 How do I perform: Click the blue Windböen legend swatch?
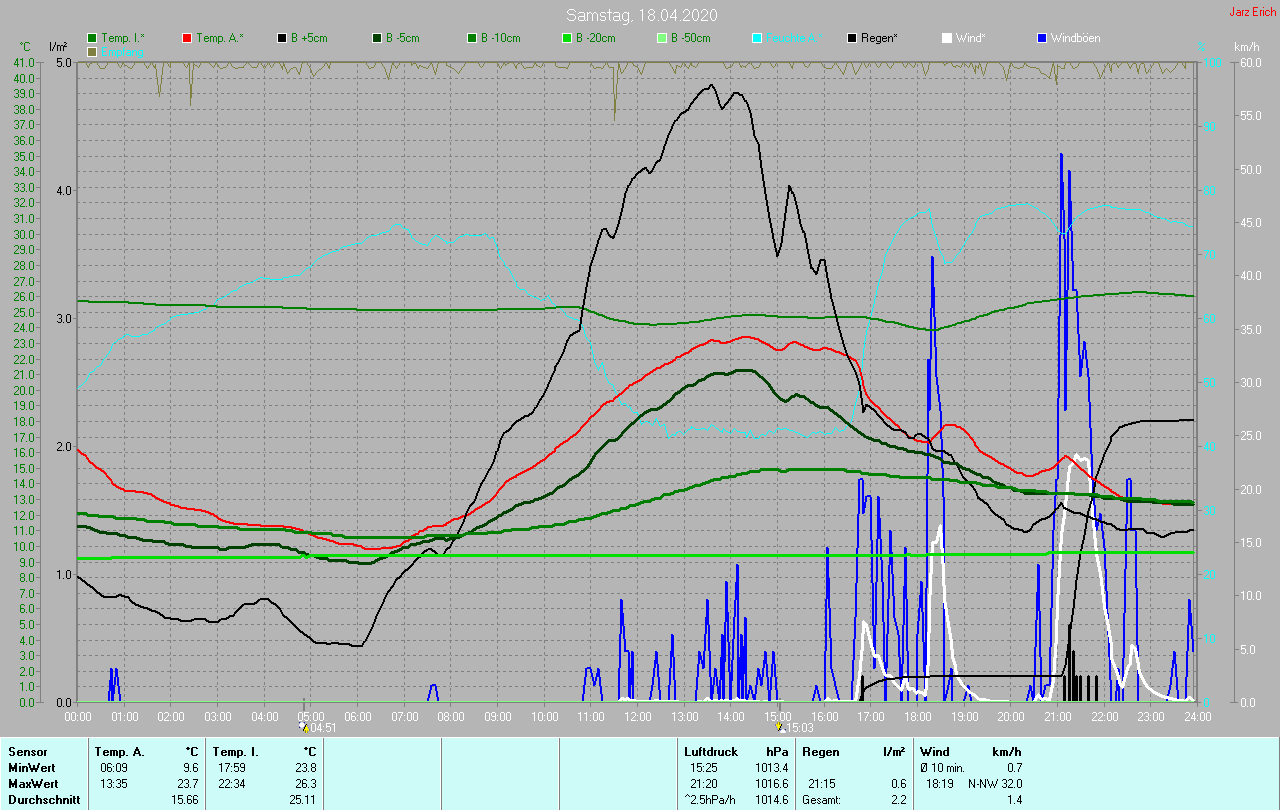point(1042,38)
